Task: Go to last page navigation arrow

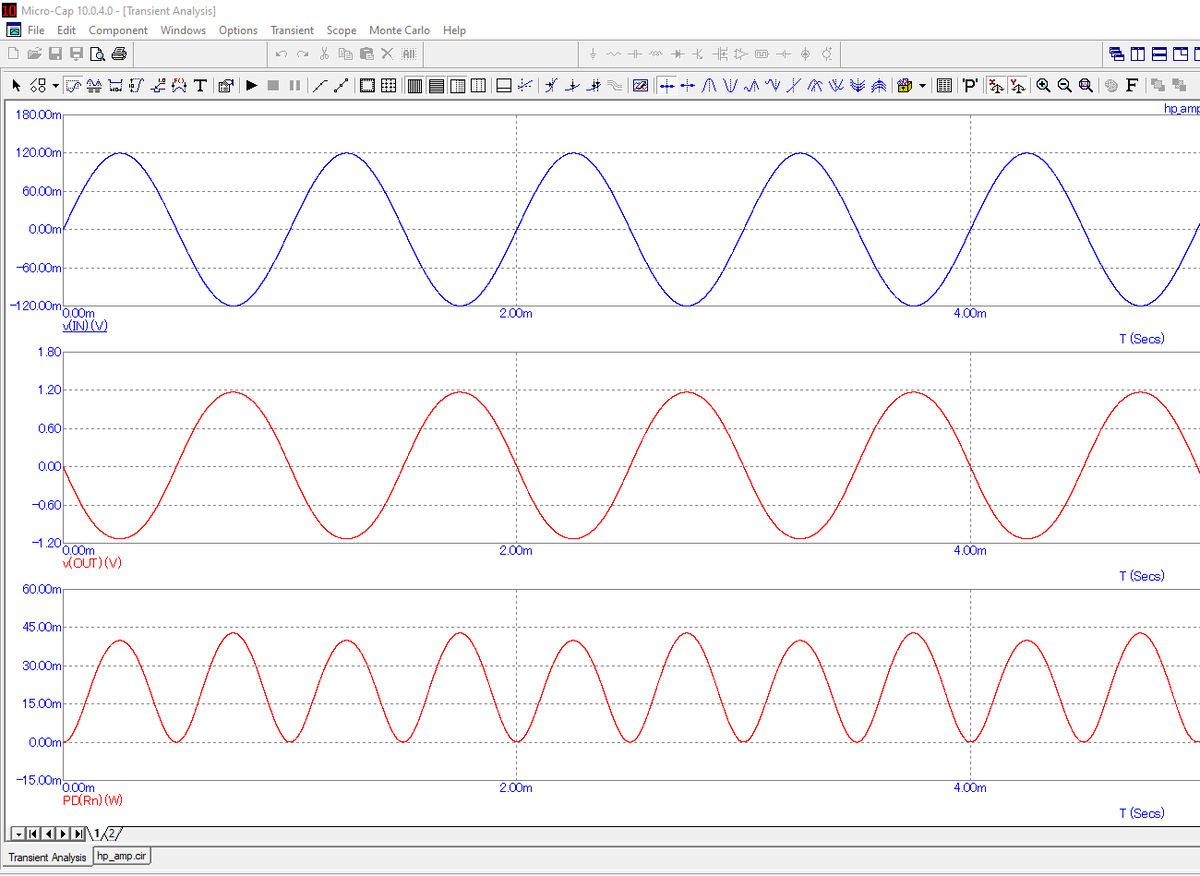Action: click(x=79, y=833)
